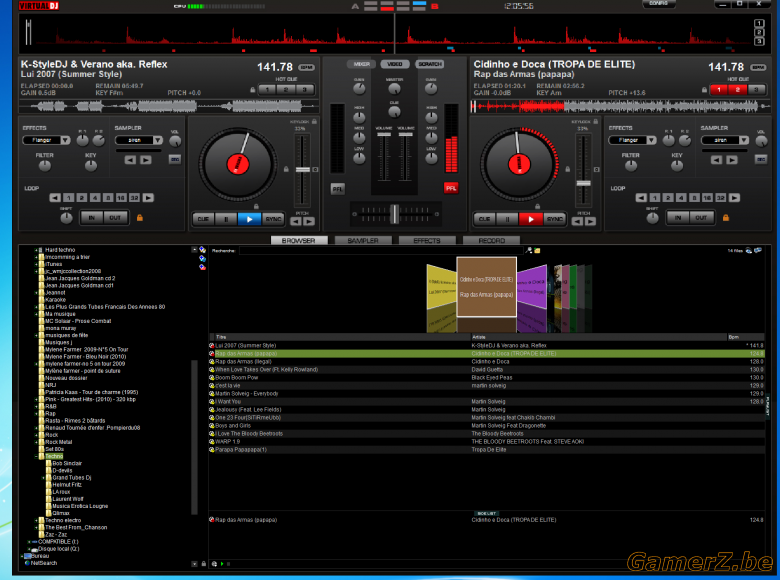This screenshot has height=580, width=780.
Task: Click the yellow folder icon next to search
Action: pos(537,251)
